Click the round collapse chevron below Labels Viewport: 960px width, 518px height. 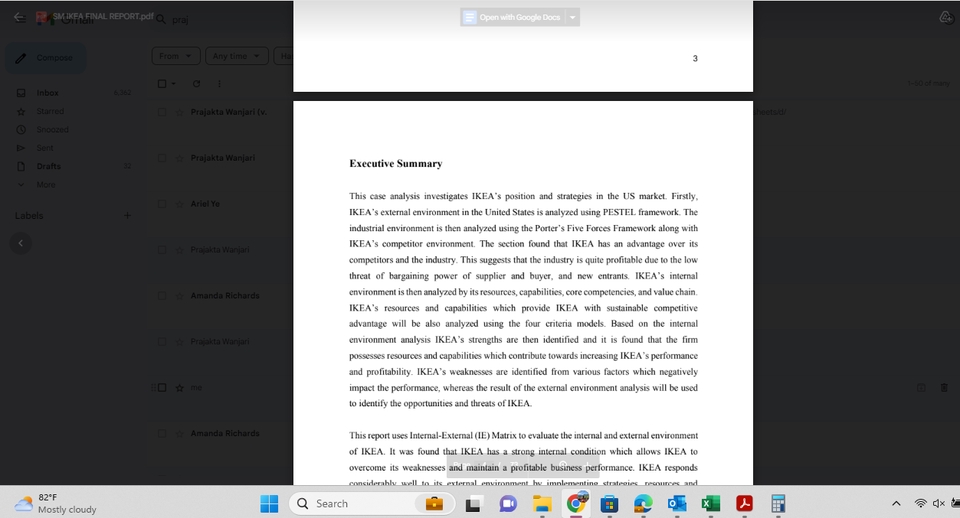coord(20,243)
